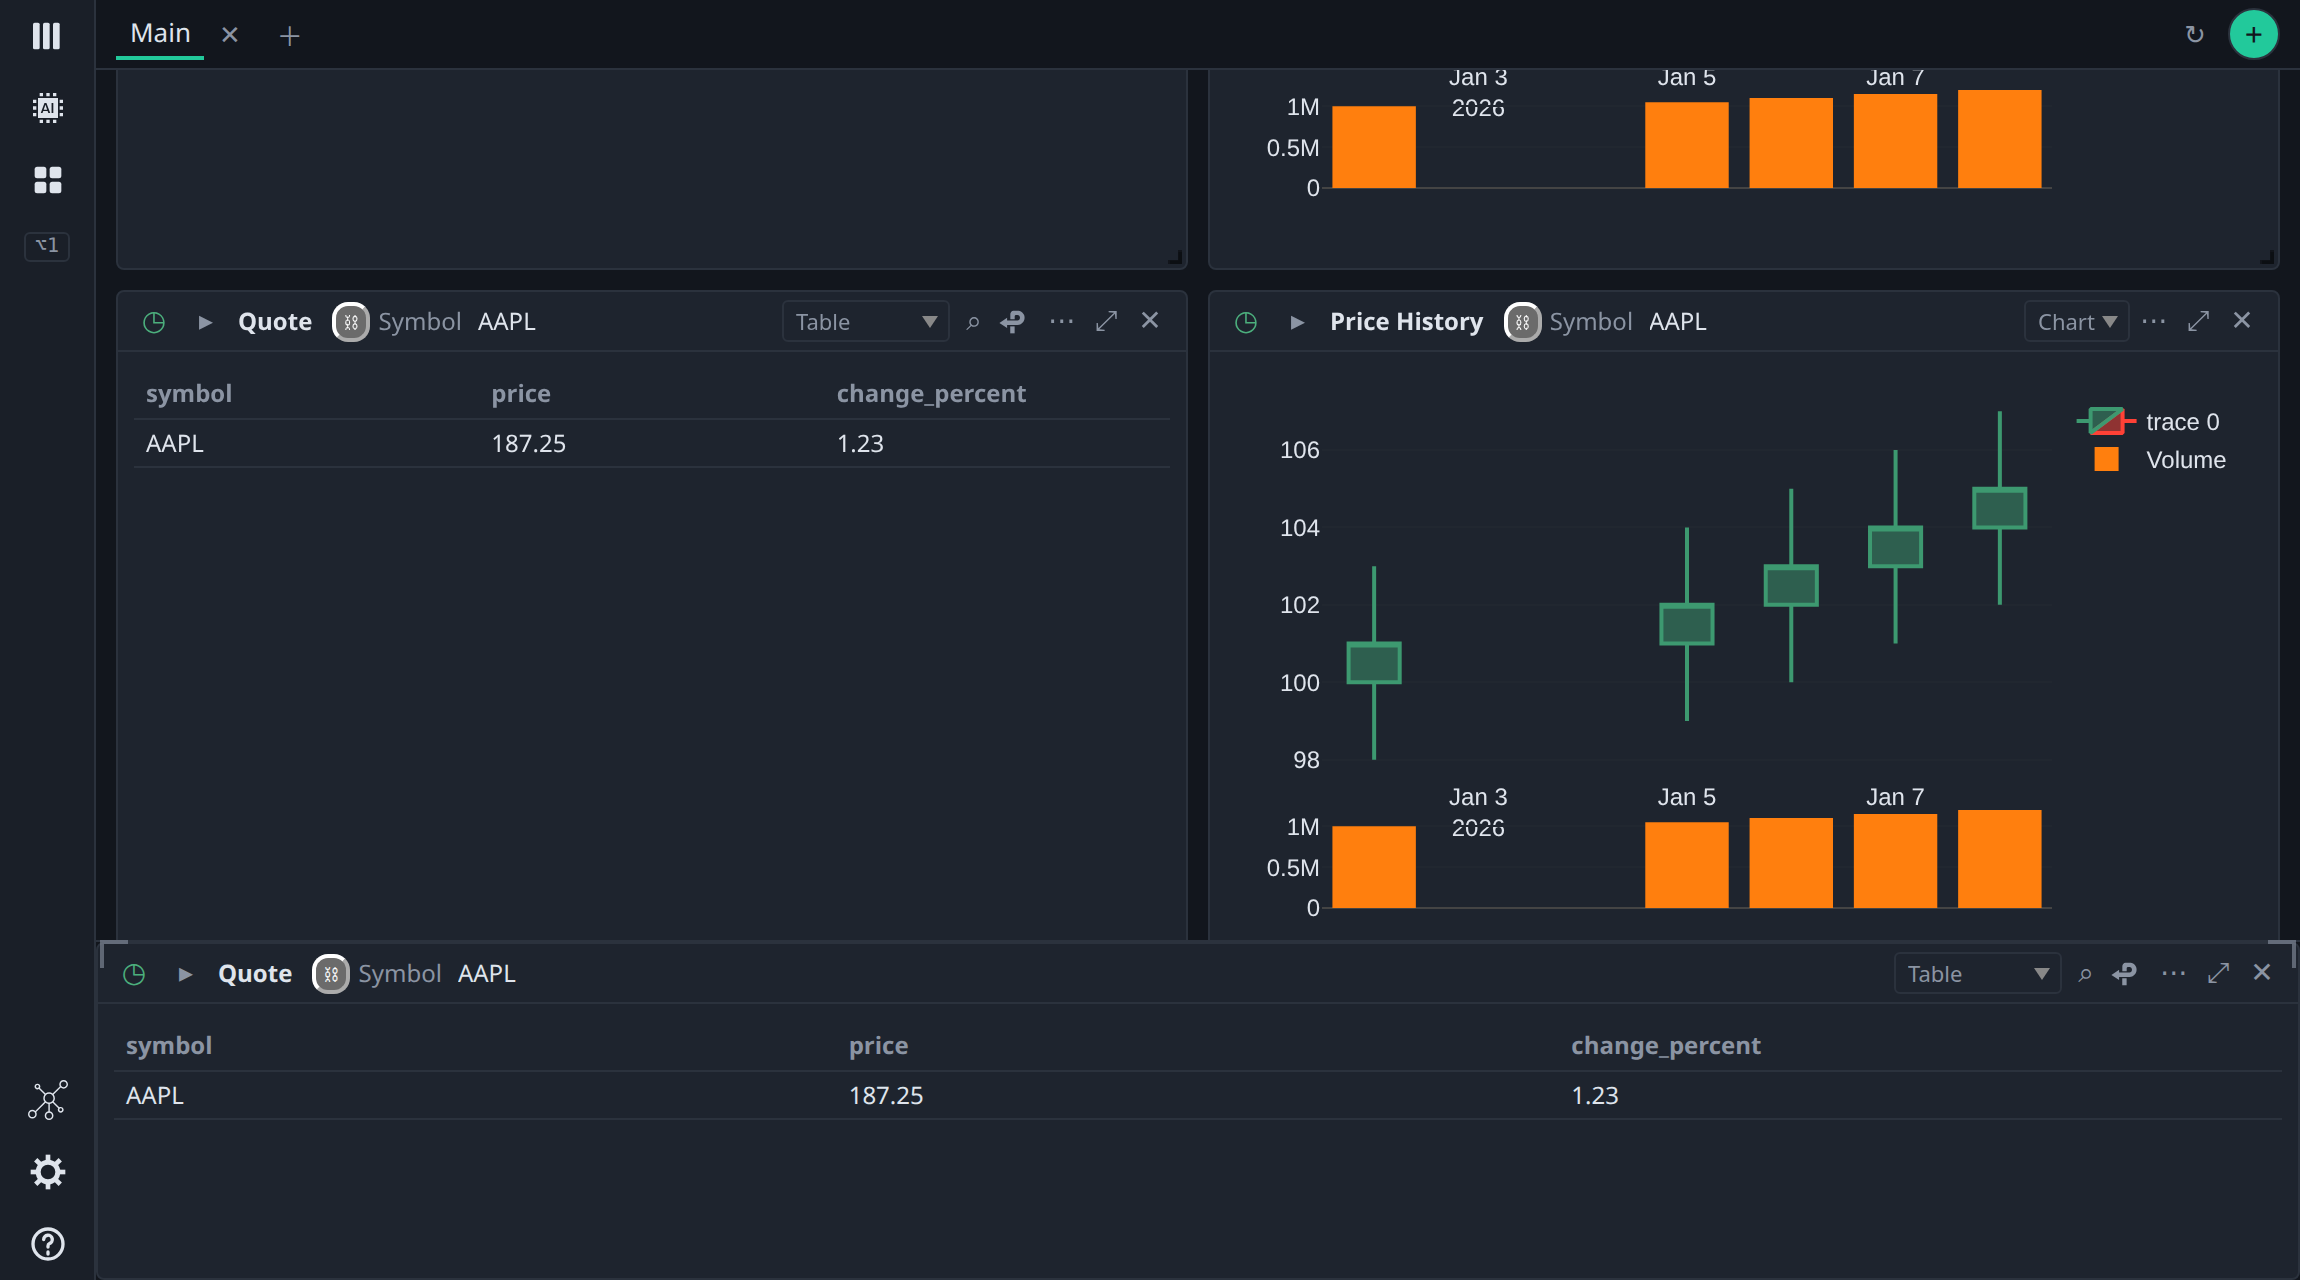2300x1280 pixels.
Task: Click clock icon on bottom Quote panel
Action: coord(134,974)
